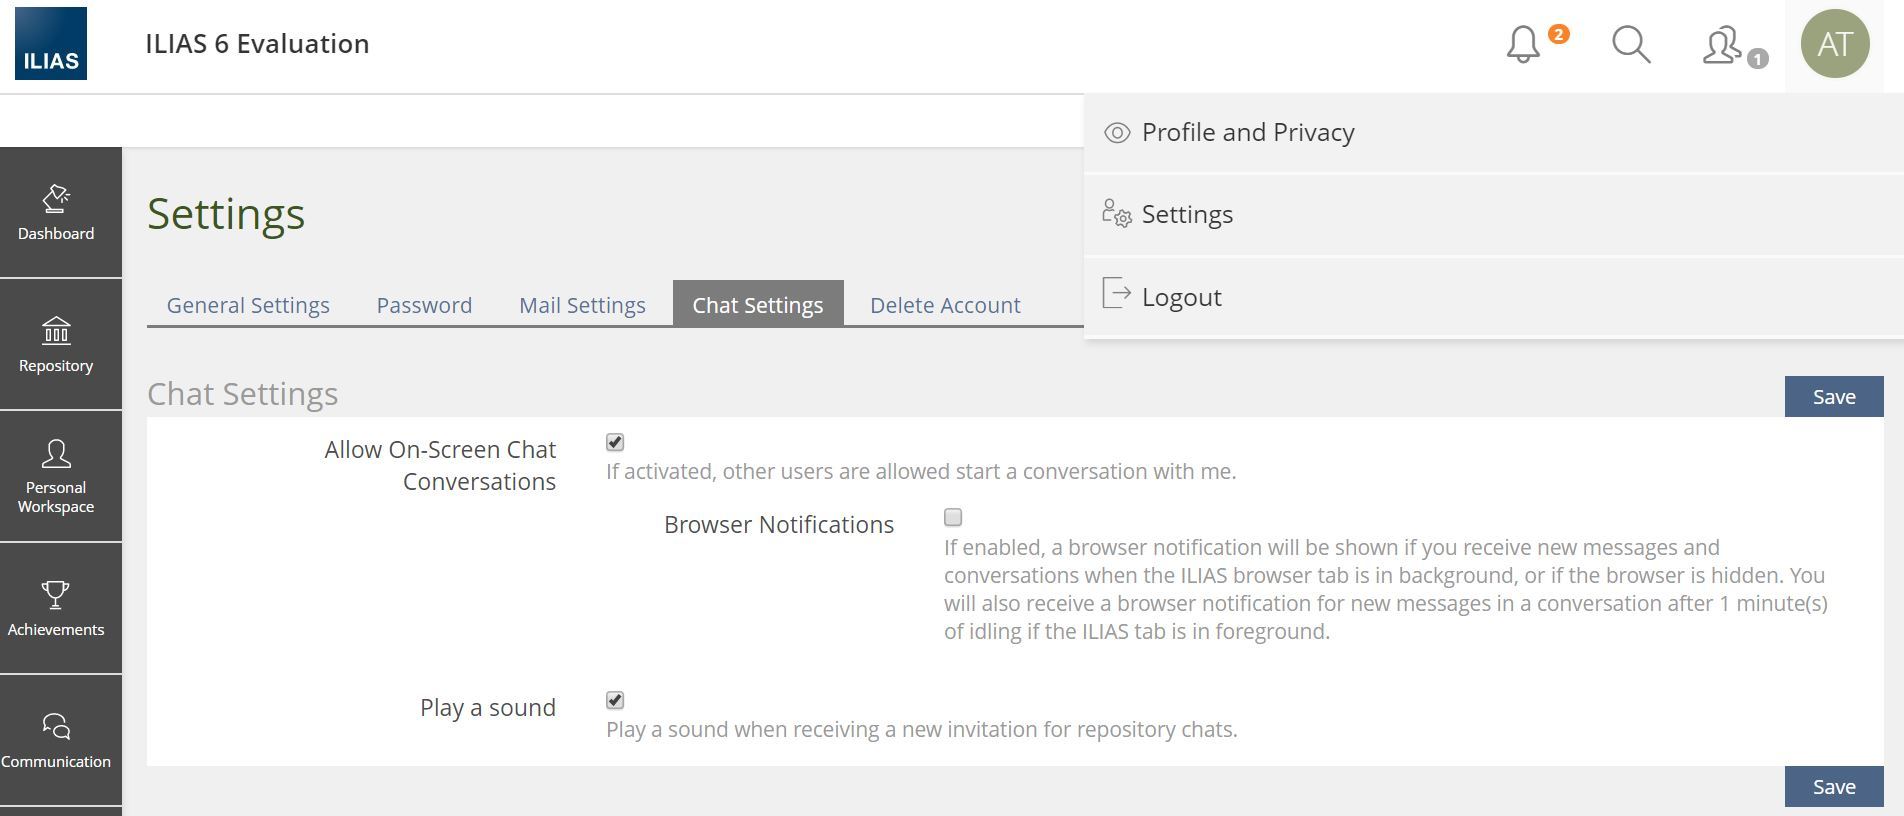Click the top Save button
The image size is (1904, 816).
[x=1833, y=397]
